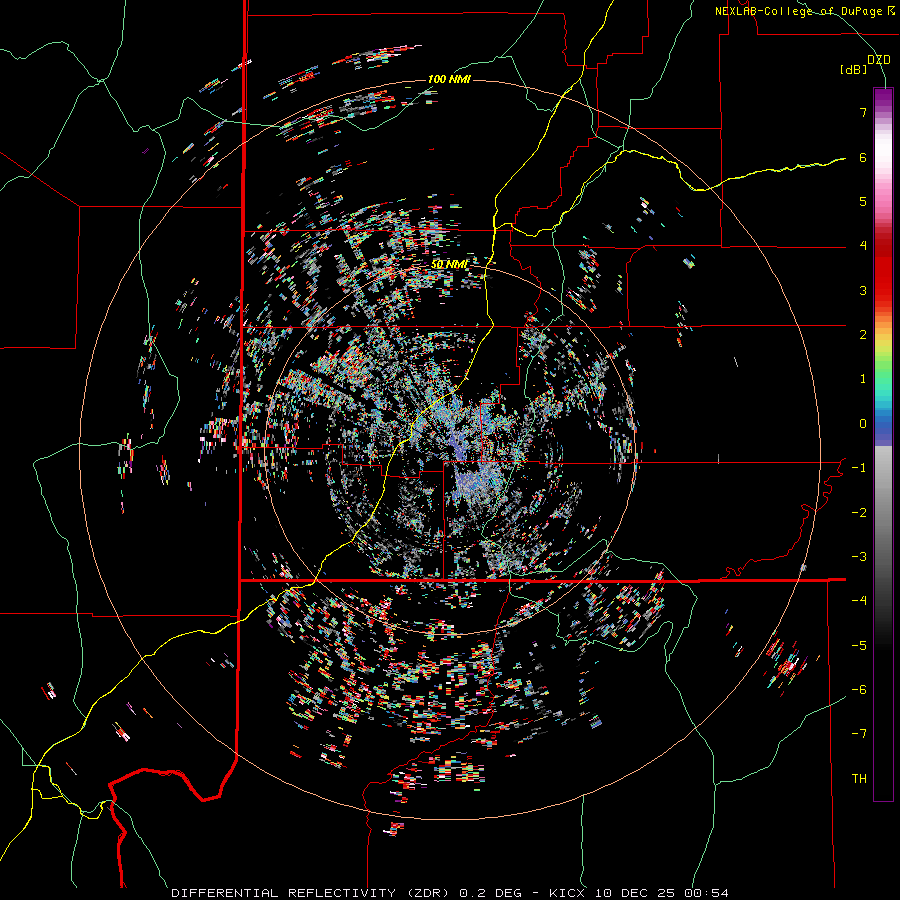
Task: Click the 1 dB value on color scale
Action: click(863, 379)
